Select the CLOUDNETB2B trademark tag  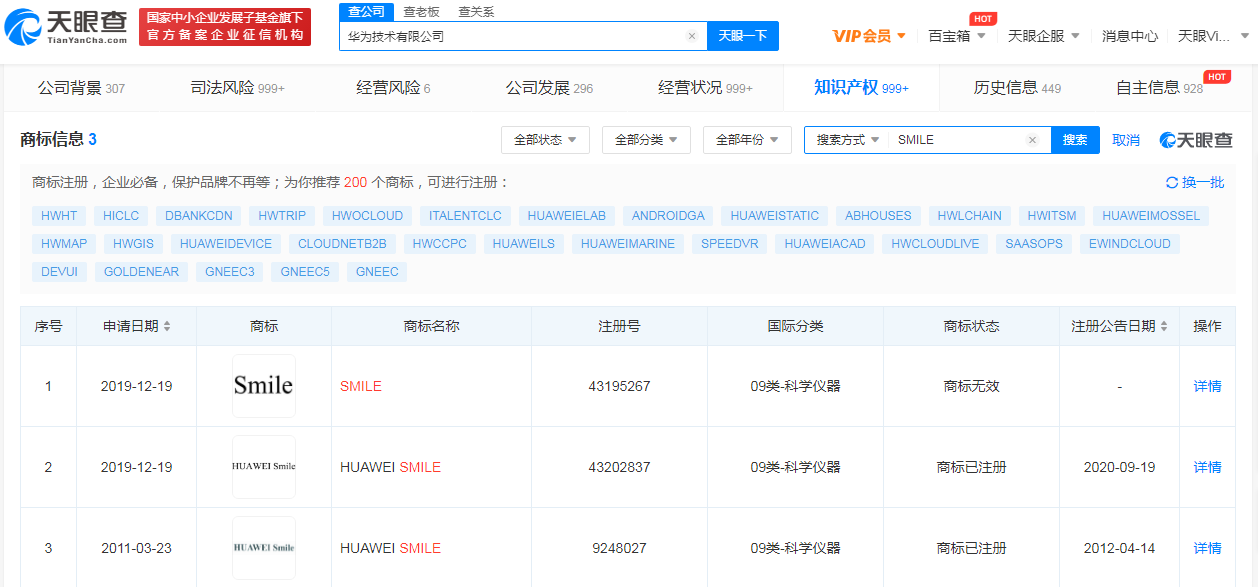[342, 243]
